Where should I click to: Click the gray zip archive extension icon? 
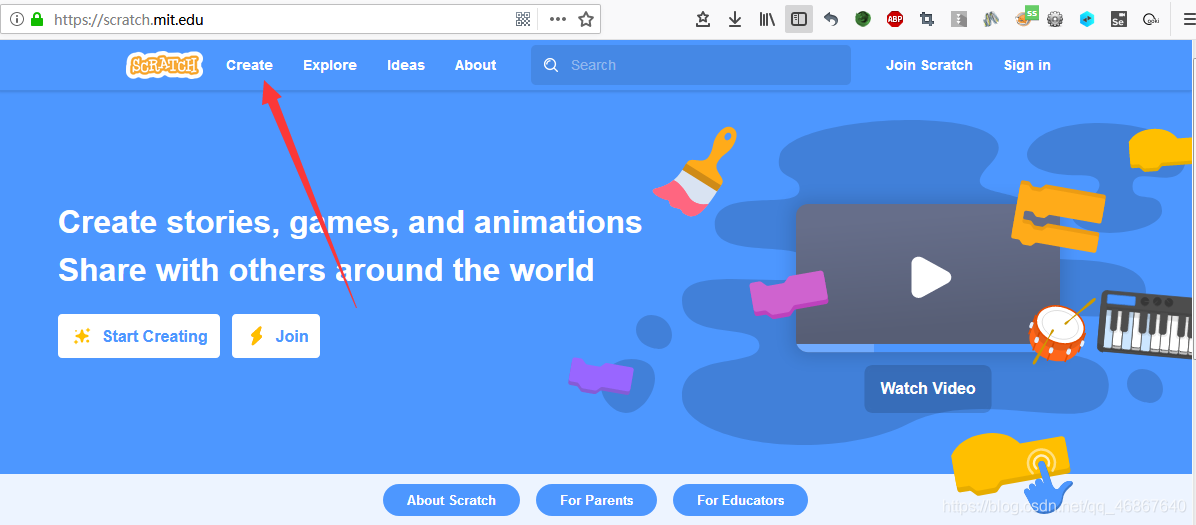[x=959, y=20]
